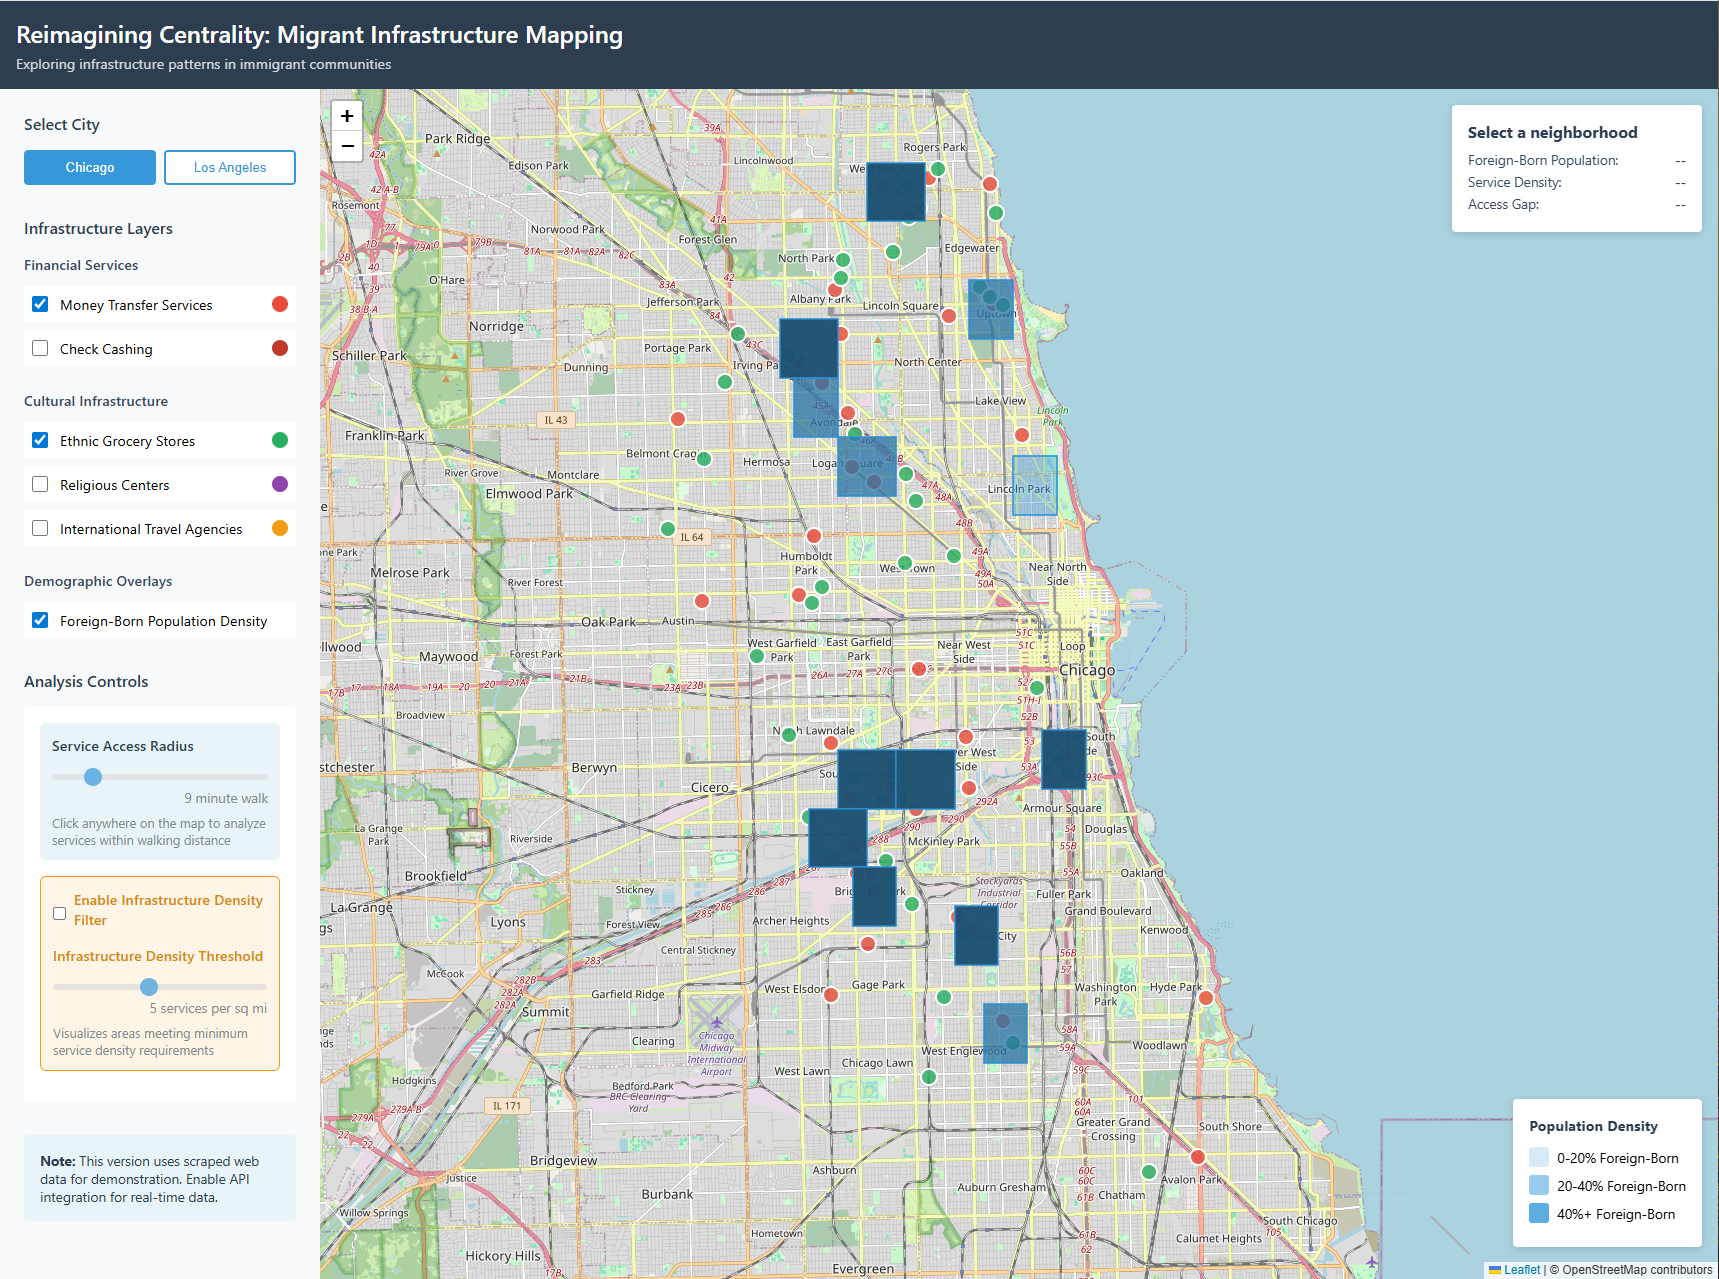The height and width of the screenshot is (1279, 1719).
Task: Click the red Money Transfer legend dot
Action: coord(280,304)
